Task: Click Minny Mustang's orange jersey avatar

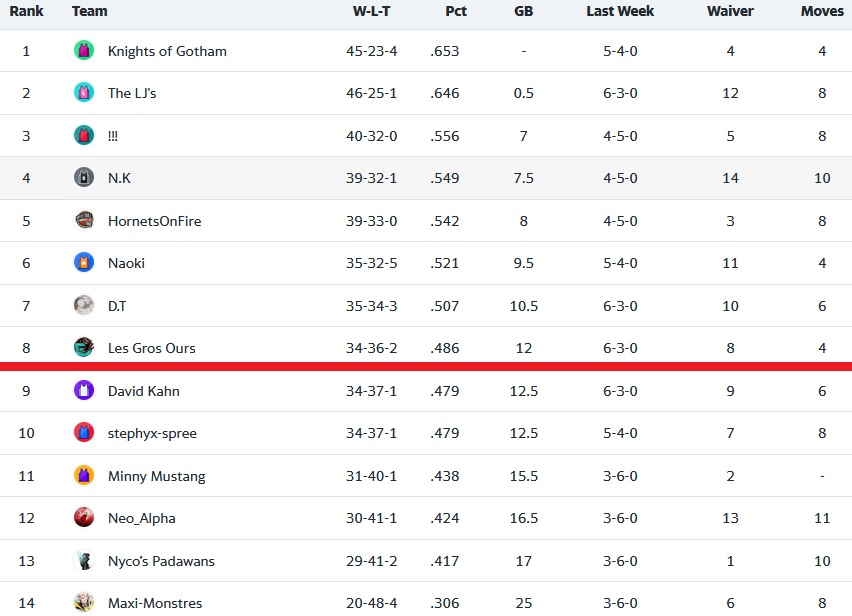Action: (84, 476)
